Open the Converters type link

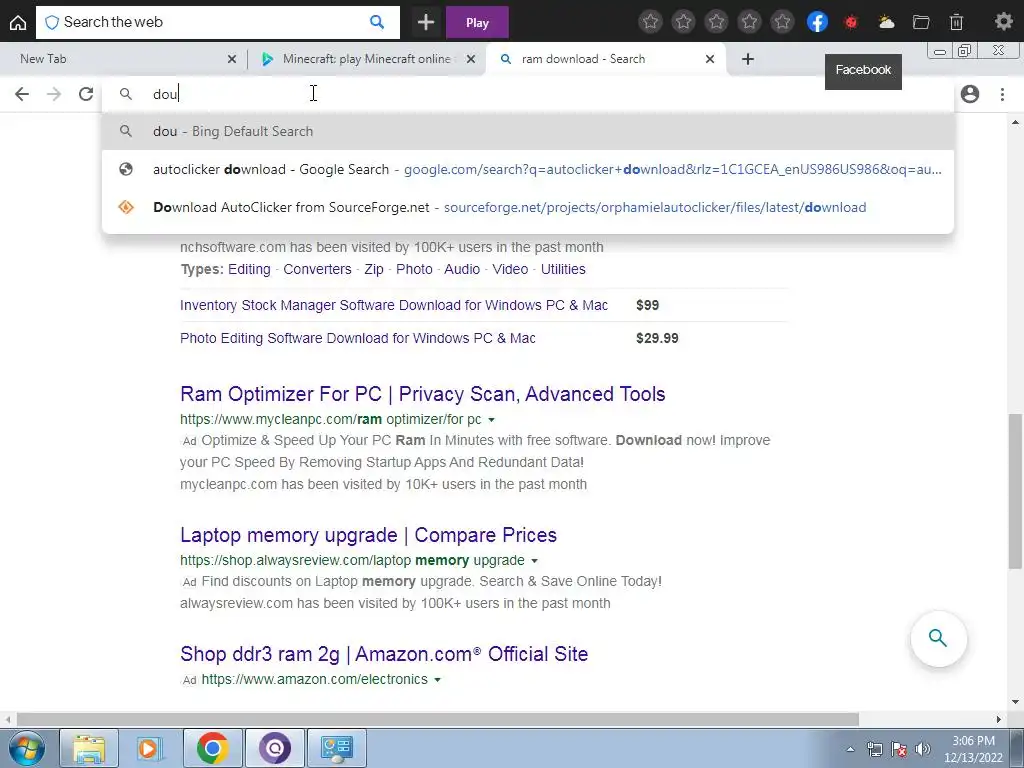[x=317, y=269]
